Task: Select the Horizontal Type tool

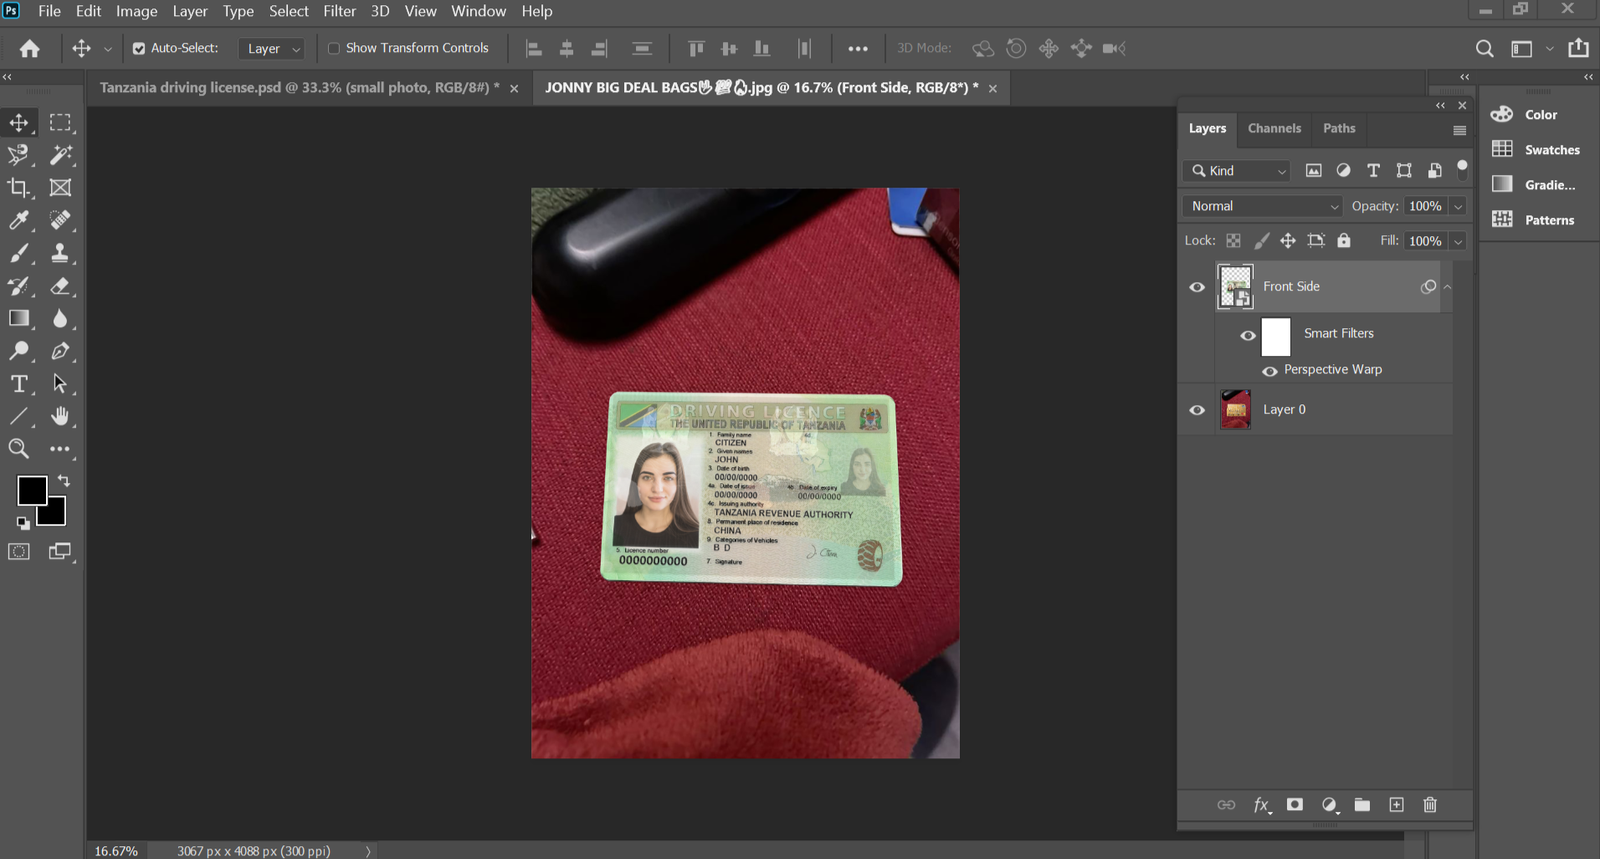Action: 18,384
